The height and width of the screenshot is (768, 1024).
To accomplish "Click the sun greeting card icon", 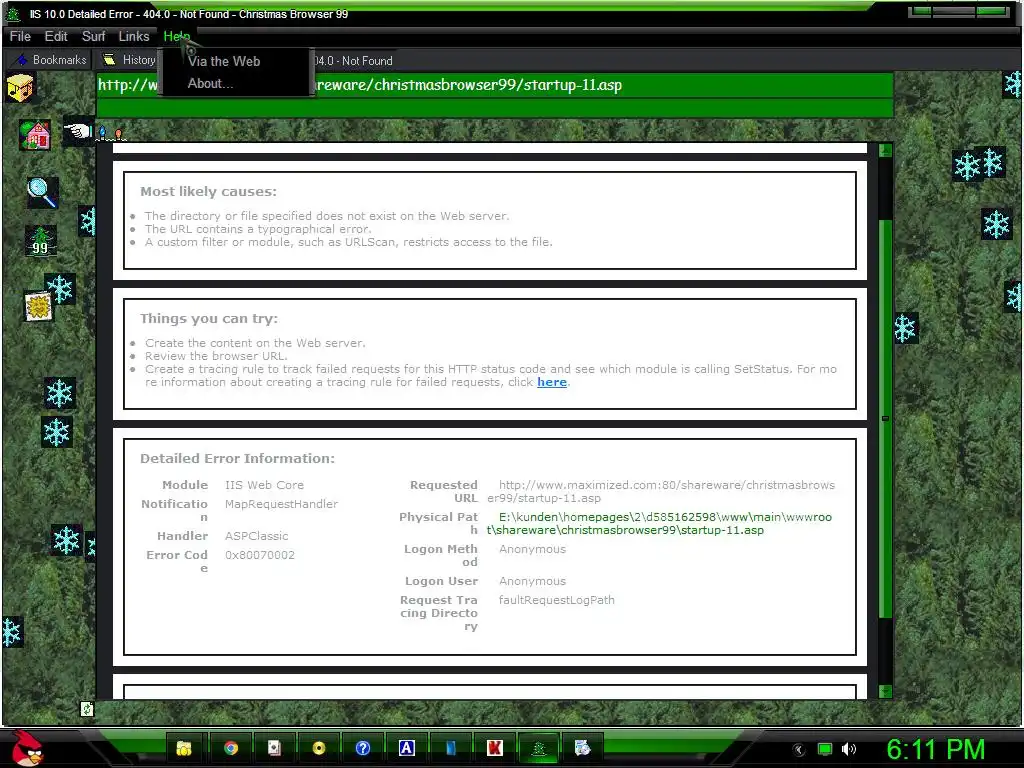I will [39, 306].
